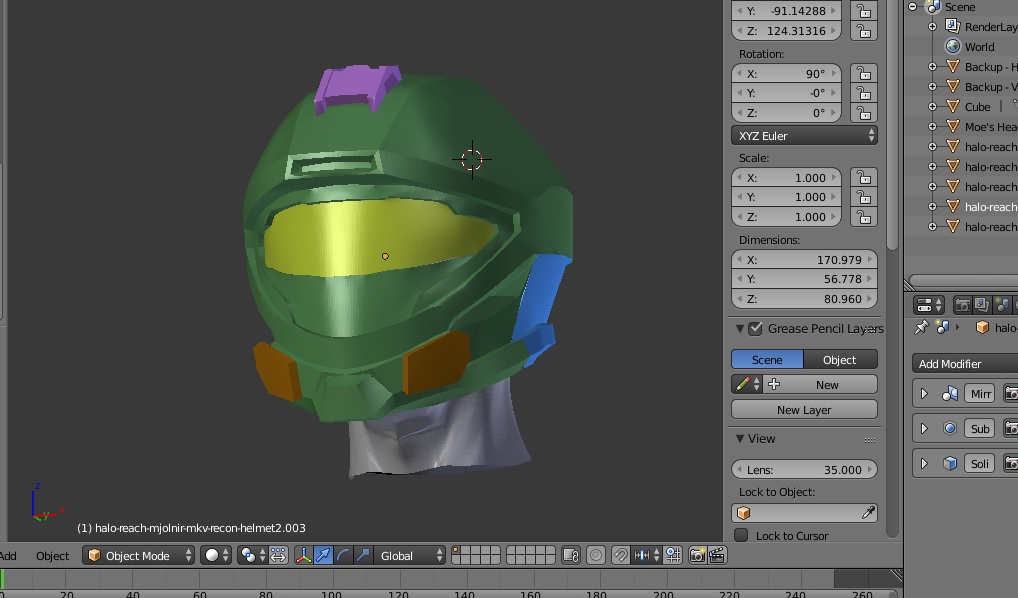Toggle the 3D manipulator widget icon
1018x598 pixels.
point(303,556)
